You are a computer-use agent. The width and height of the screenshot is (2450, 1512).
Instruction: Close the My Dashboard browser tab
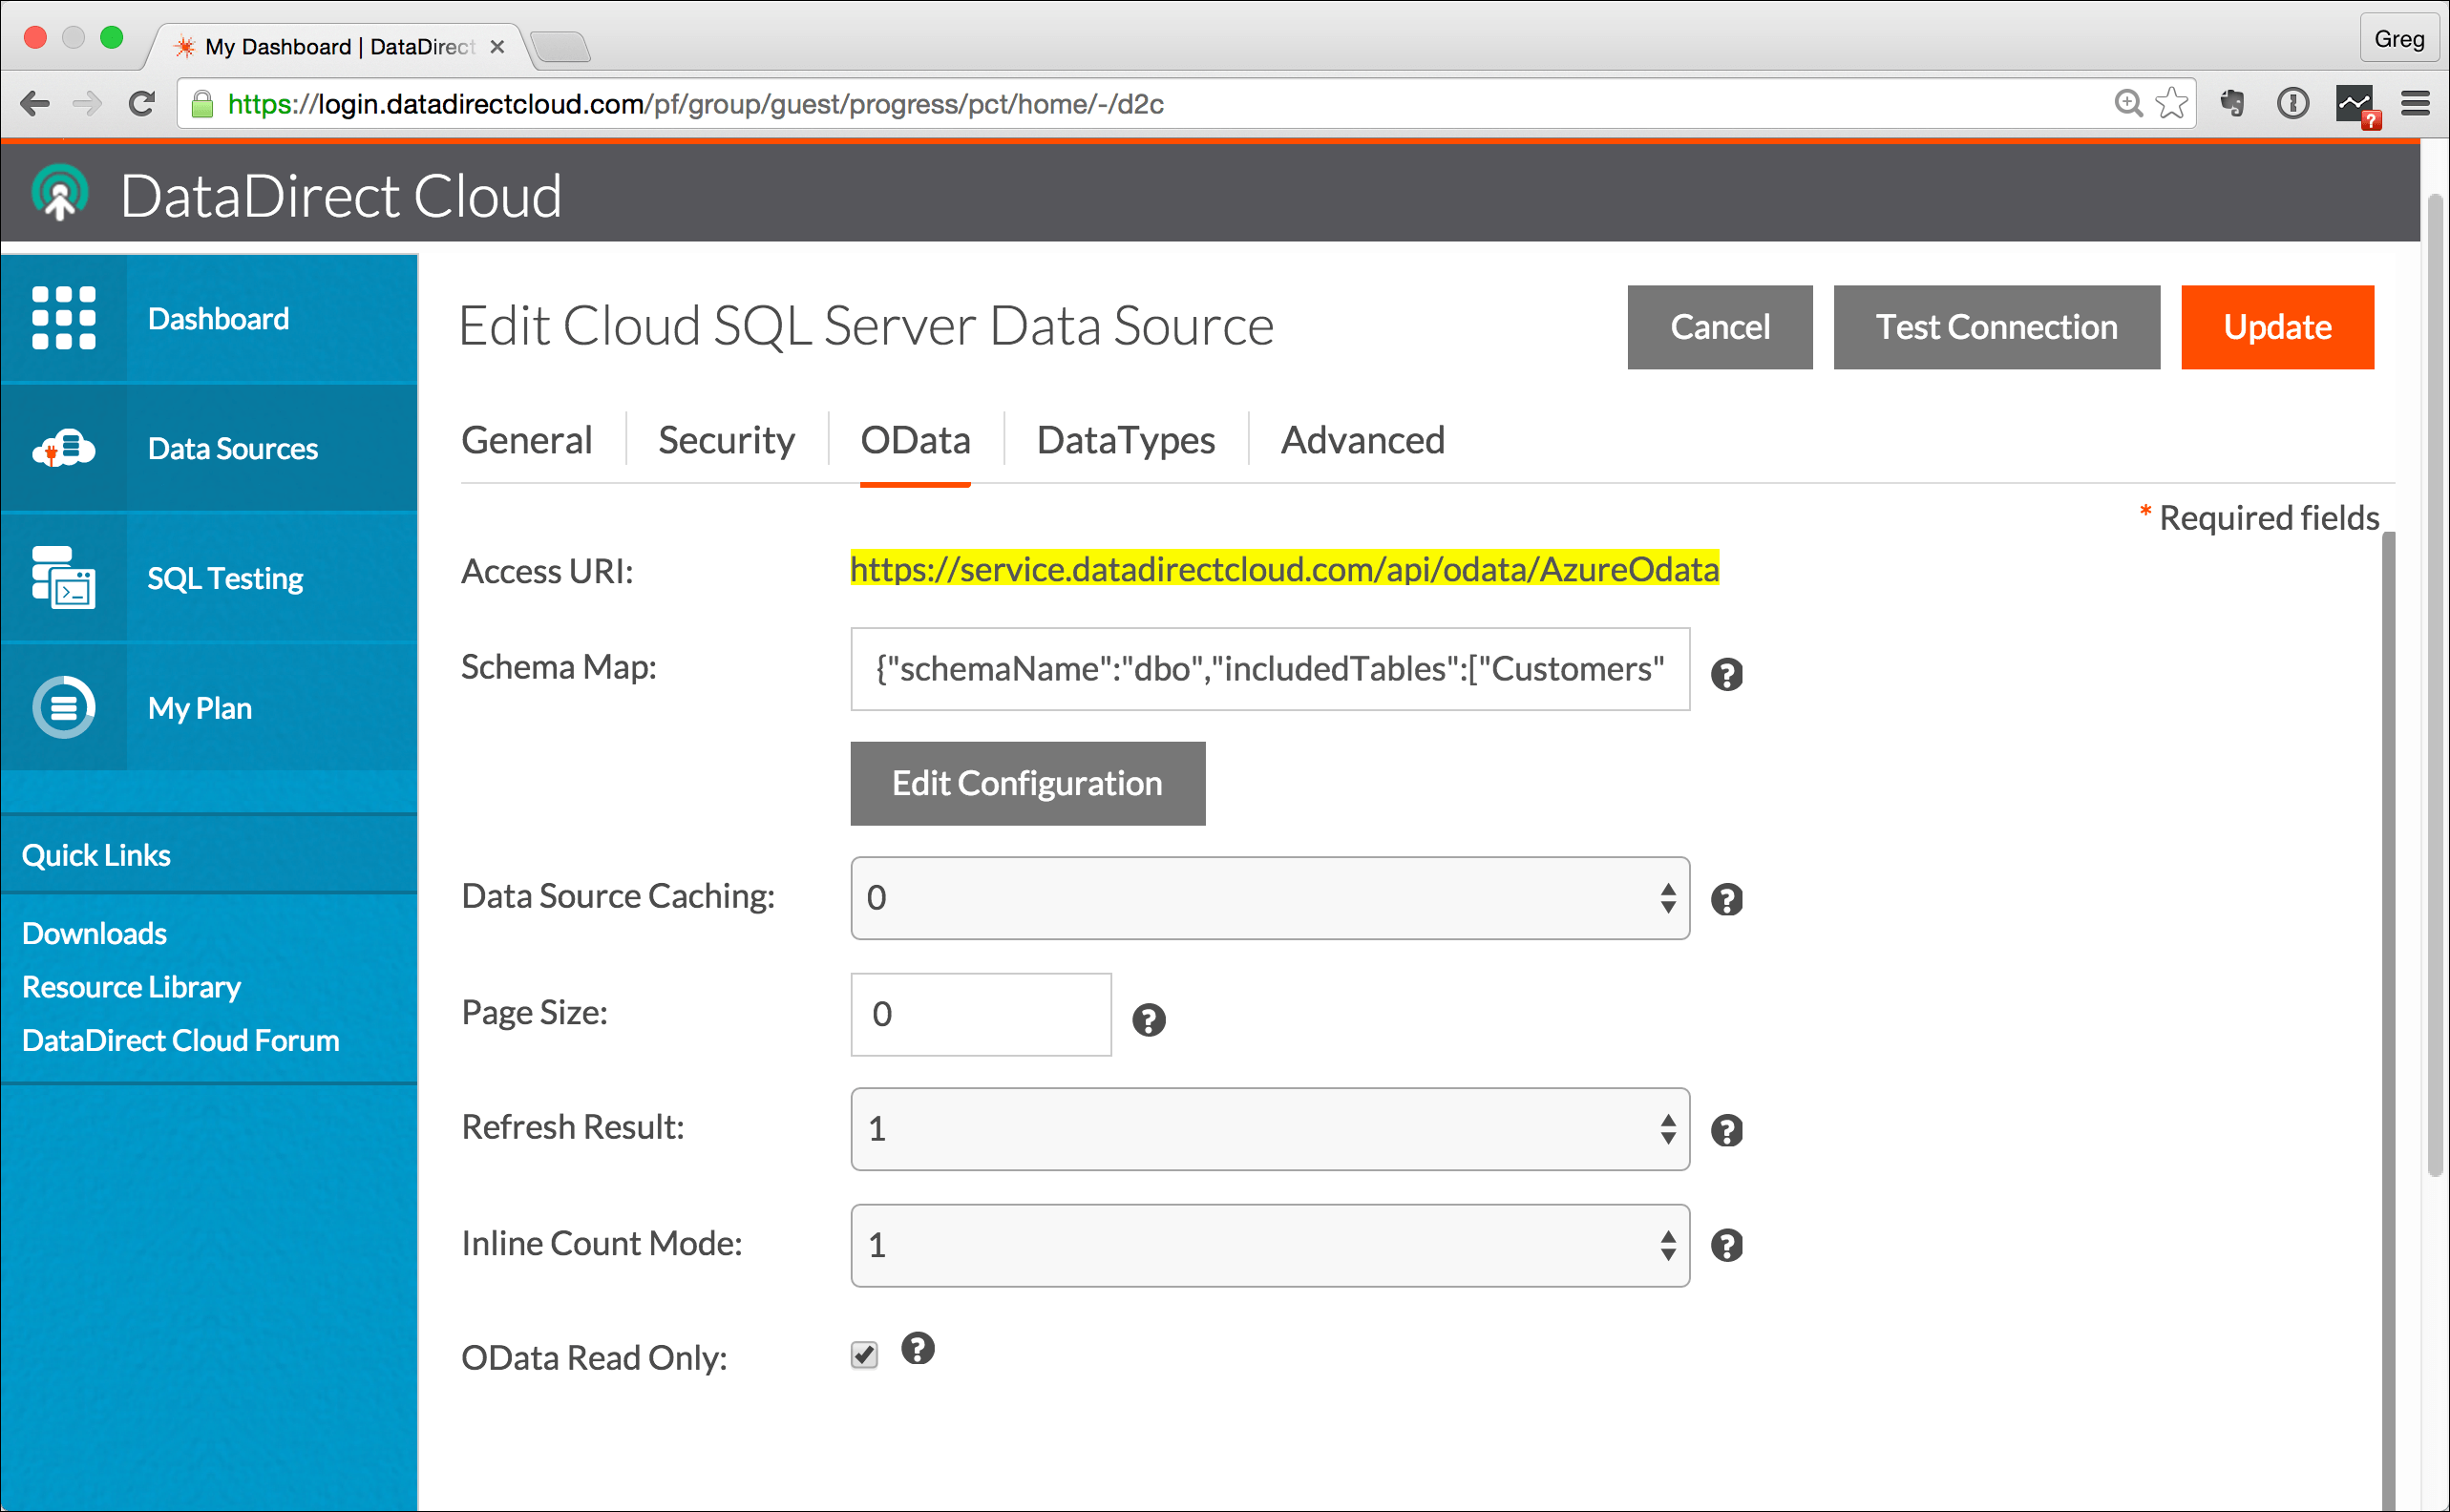pos(497,47)
